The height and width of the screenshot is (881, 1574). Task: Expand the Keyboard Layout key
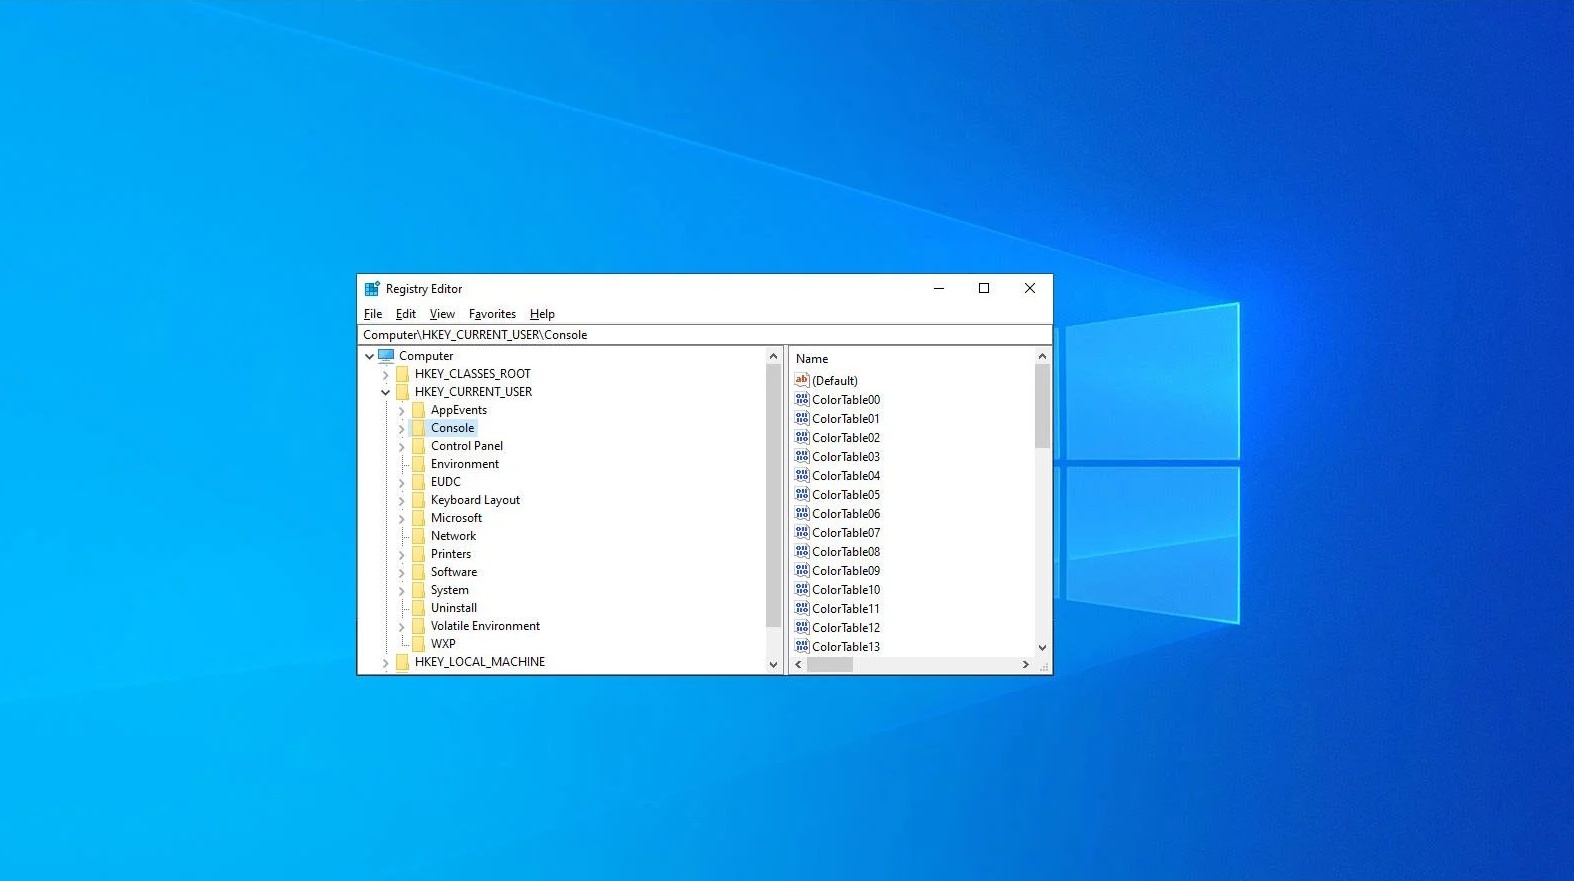[x=401, y=501]
